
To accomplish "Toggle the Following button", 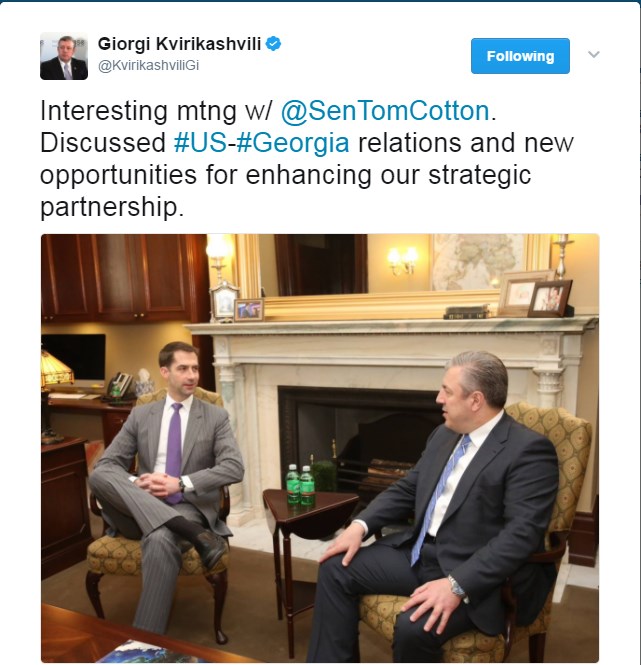I will click(x=520, y=56).
